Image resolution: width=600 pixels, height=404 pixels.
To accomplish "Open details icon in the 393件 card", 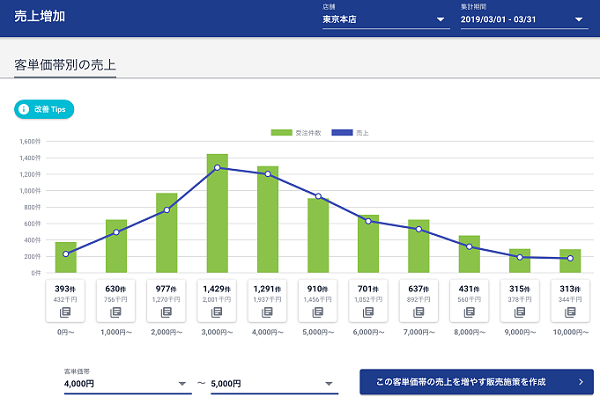I will [x=65, y=313].
